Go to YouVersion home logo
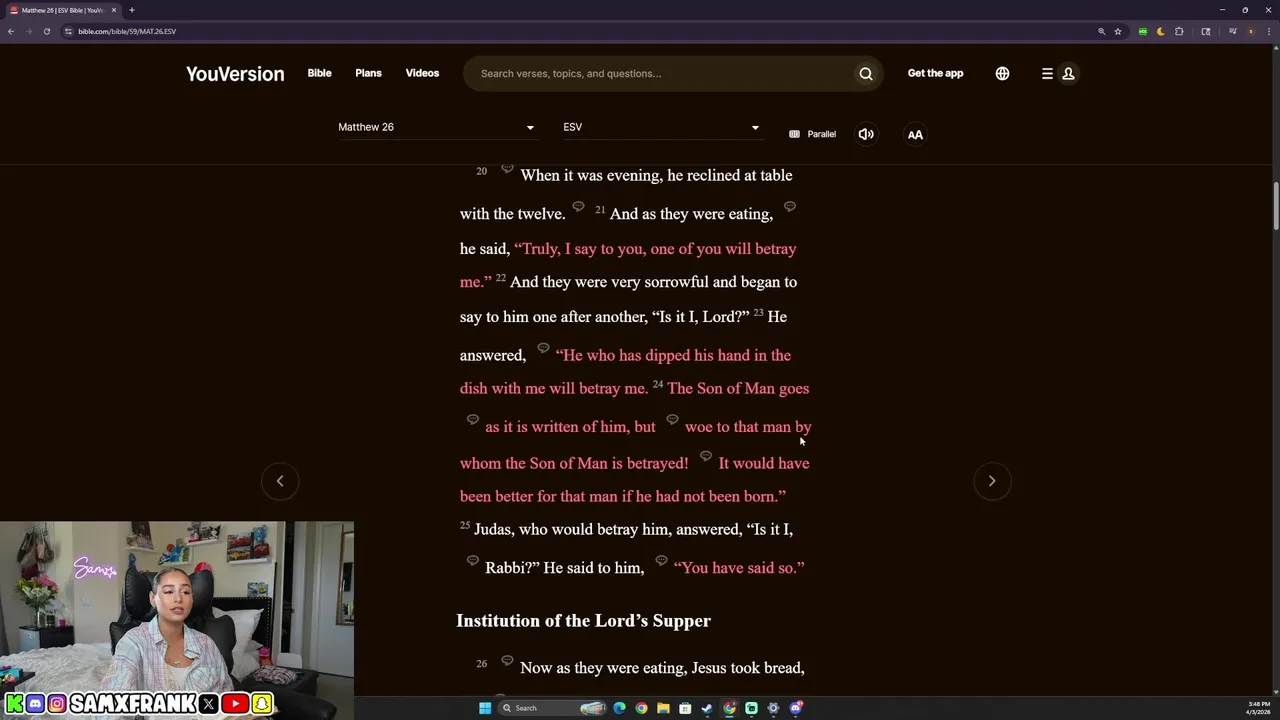This screenshot has width=1280, height=720. pos(235,74)
